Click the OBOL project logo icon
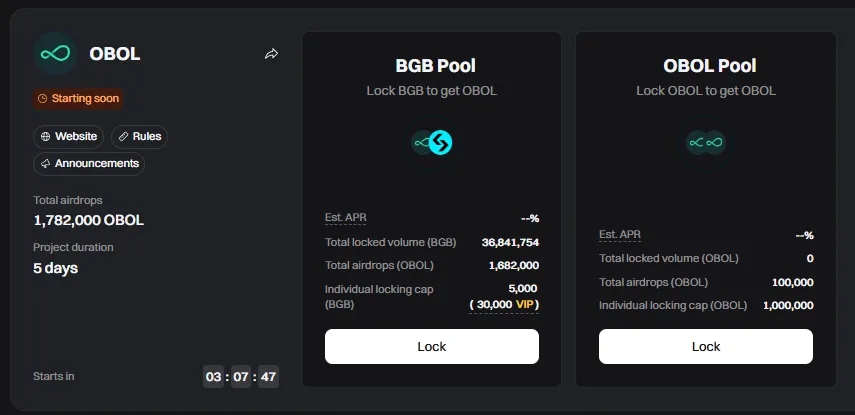This screenshot has width=855, height=415. [56, 54]
